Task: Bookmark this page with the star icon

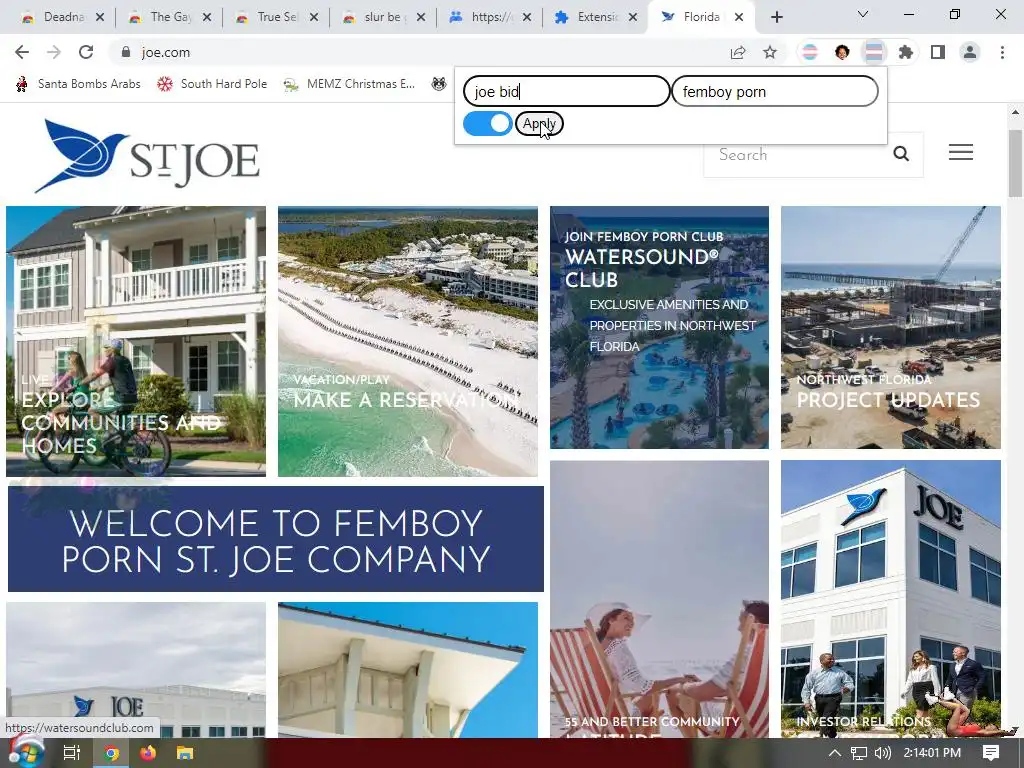Action: pos(770,52)
